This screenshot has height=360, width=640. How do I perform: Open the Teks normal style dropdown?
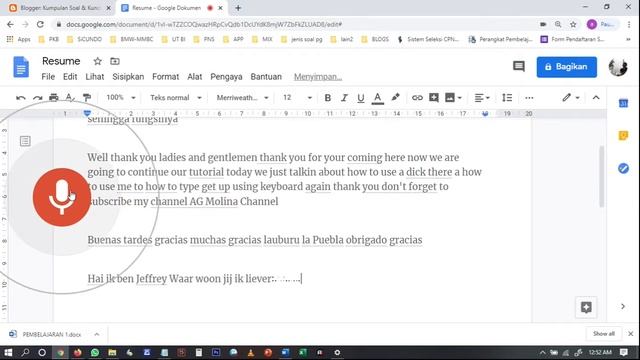tap(176, 98)
